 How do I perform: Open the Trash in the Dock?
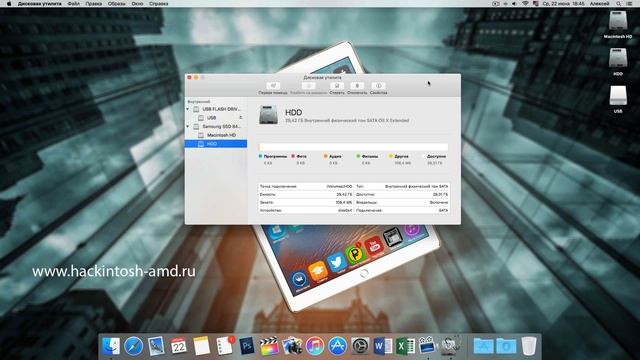(529, 346)
